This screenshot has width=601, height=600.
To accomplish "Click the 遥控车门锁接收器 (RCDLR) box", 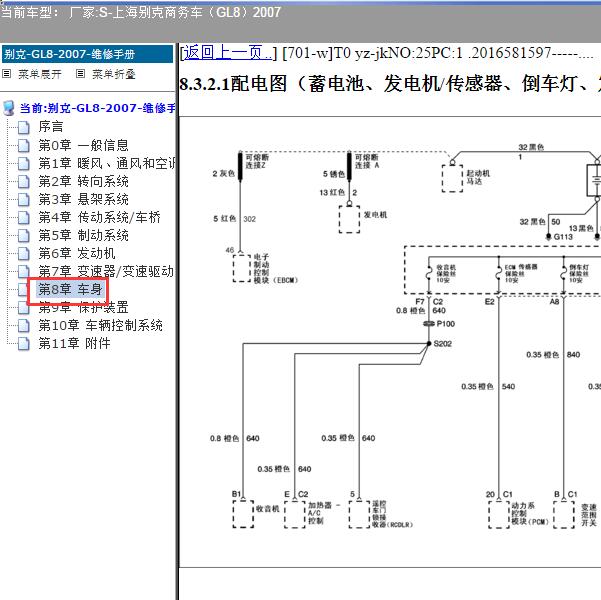I will 359,514.
